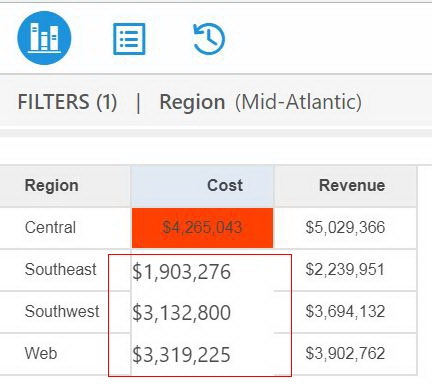Select the Southwest region row label

pos(62,311)
